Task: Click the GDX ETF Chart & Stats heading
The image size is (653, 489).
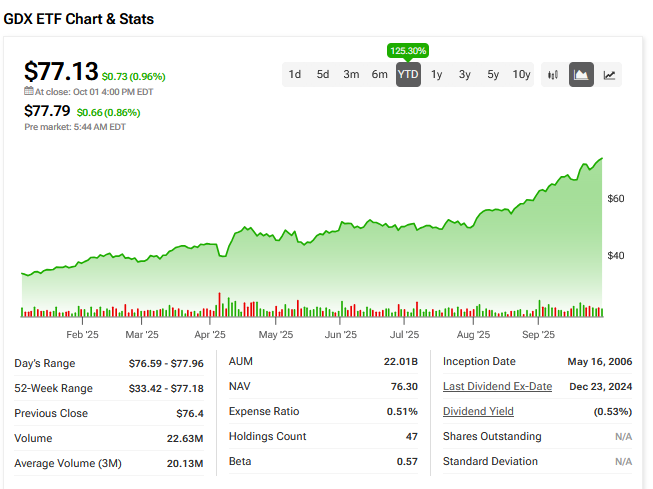Action: pyautogui.click(x=79, y=19)
